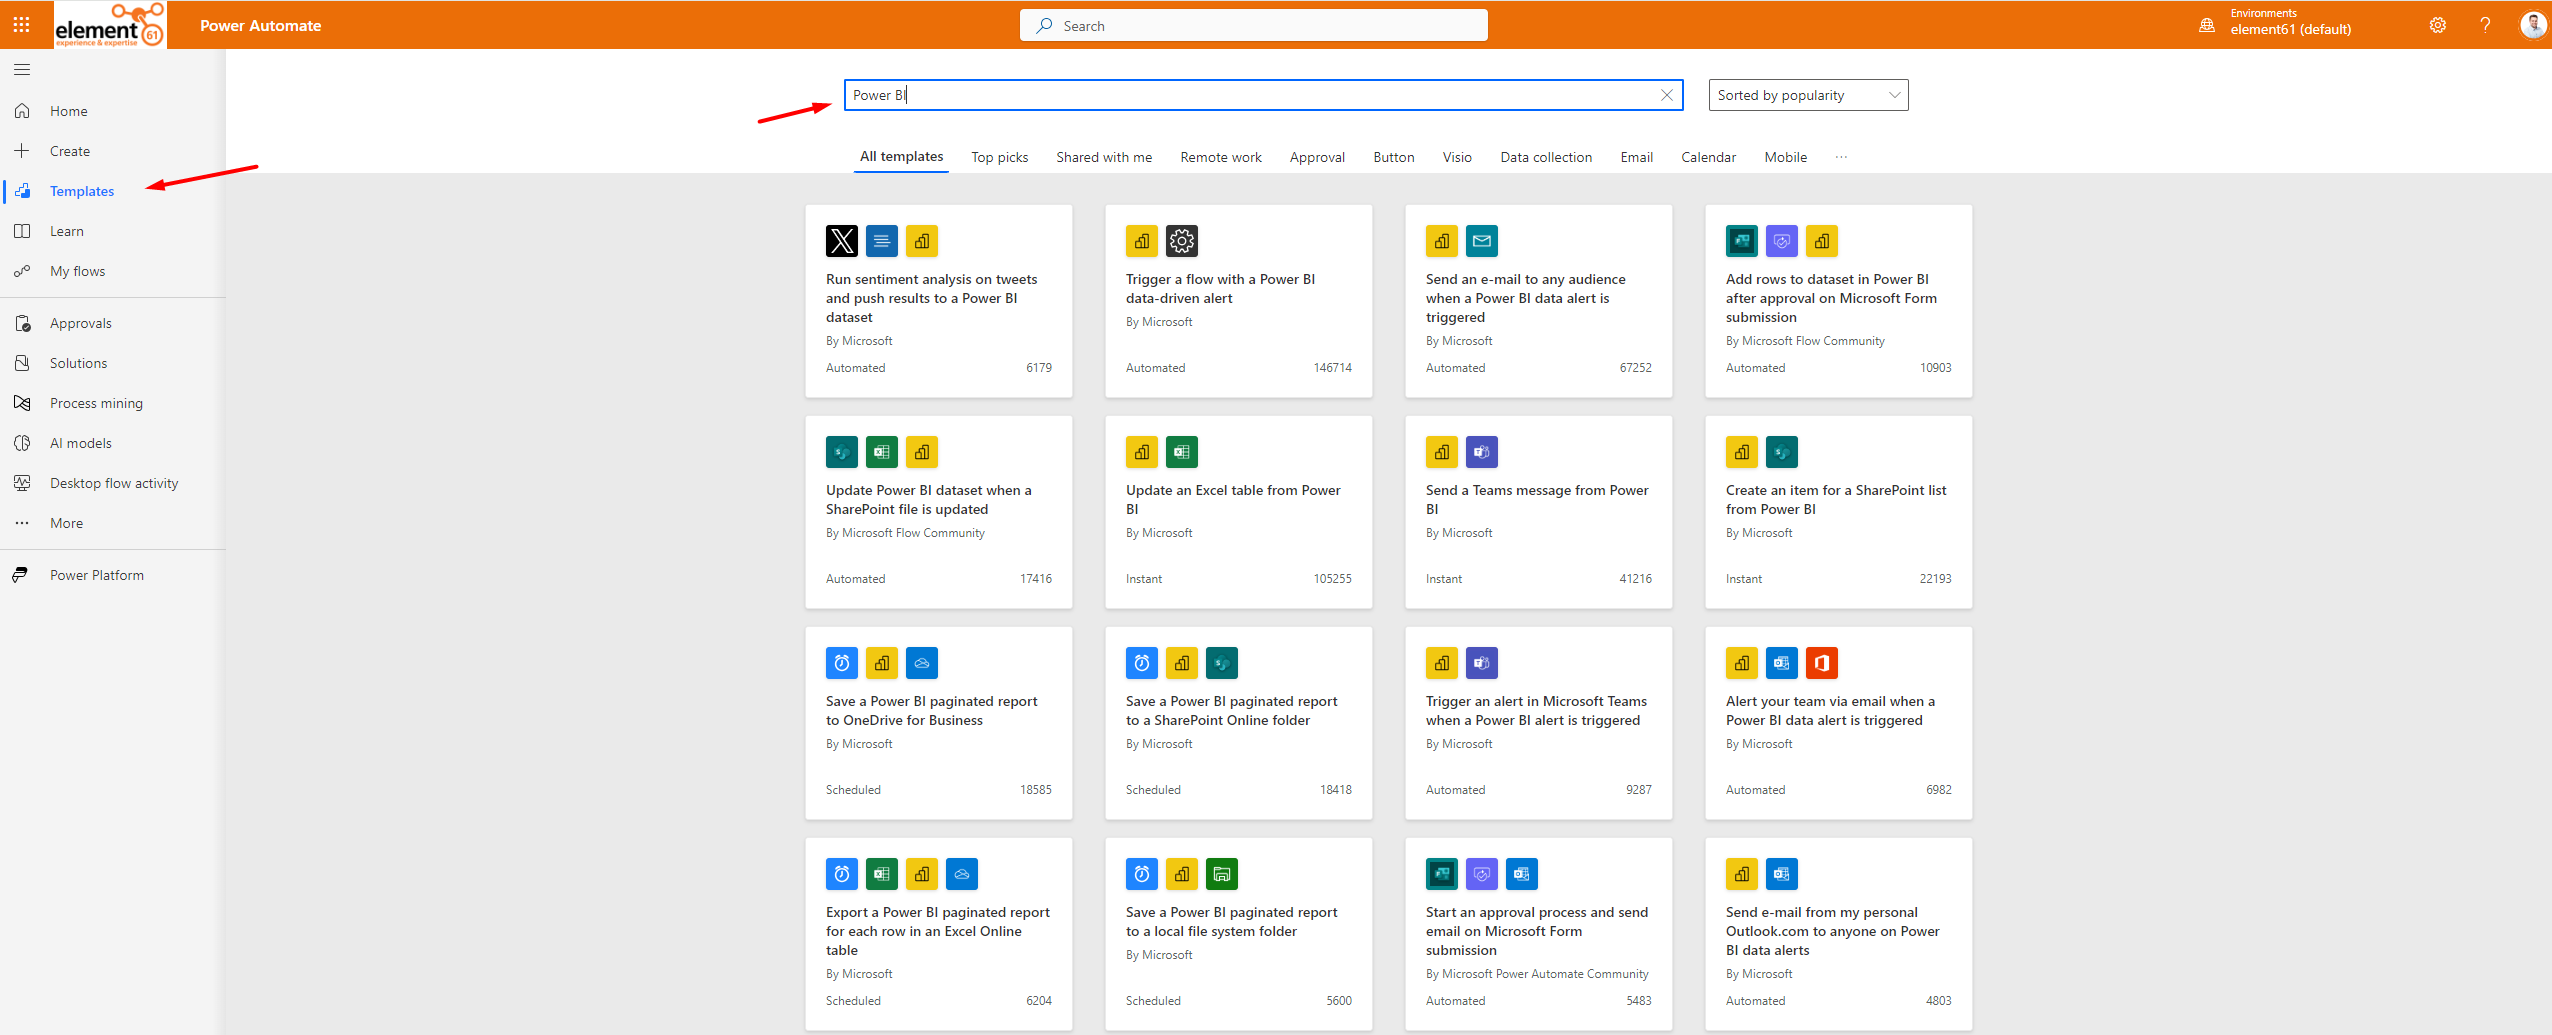
Task: Clear the 'Power BI' search with the X
Action: (x=1666, y=95)
